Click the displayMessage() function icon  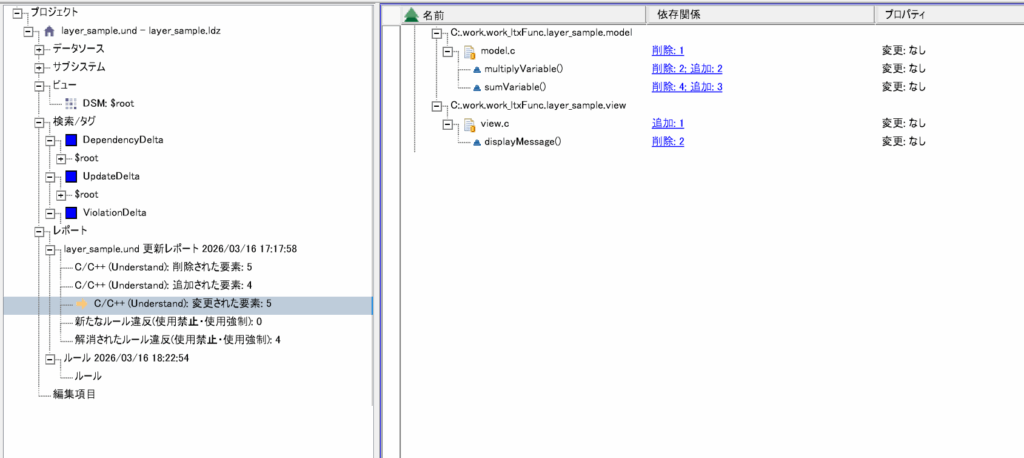tap(476, 142)
